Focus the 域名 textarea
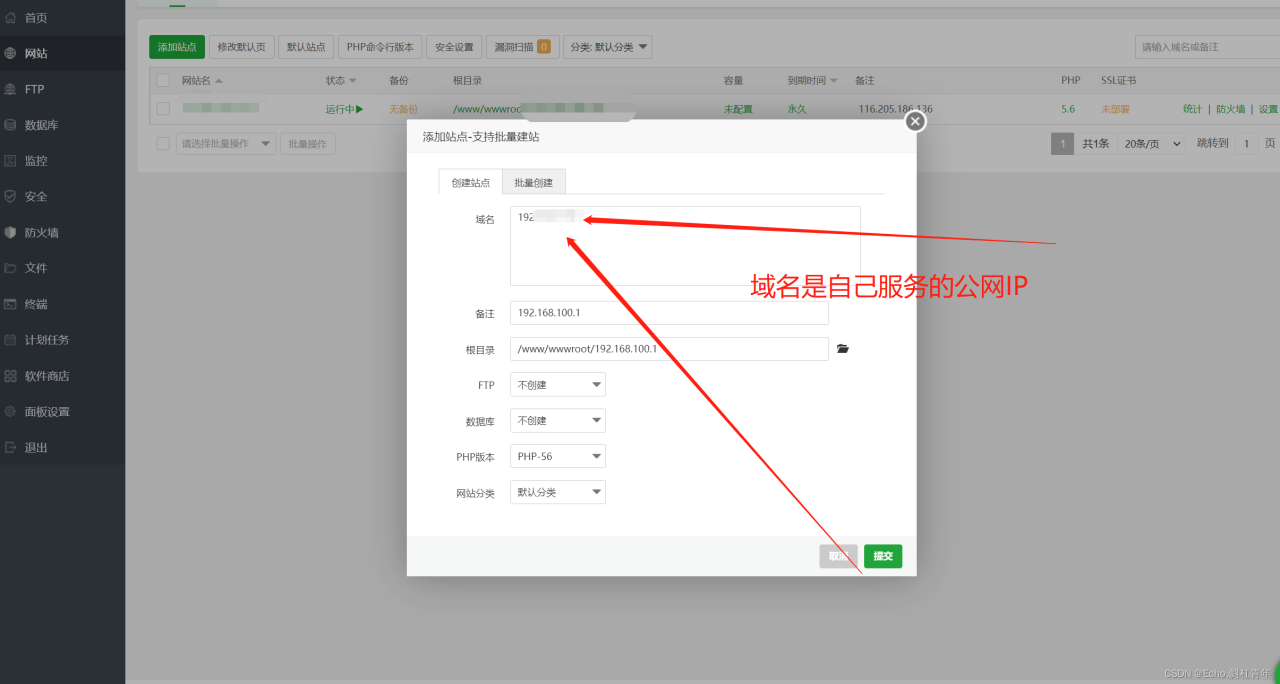 (685, 246)
